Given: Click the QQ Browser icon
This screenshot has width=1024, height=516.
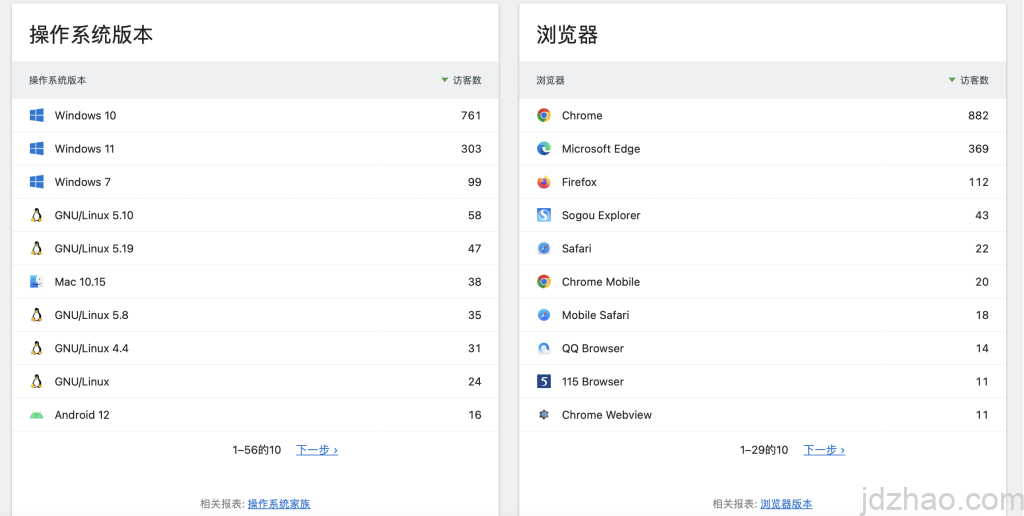Looking at the screenshot, I should point(544,348).
